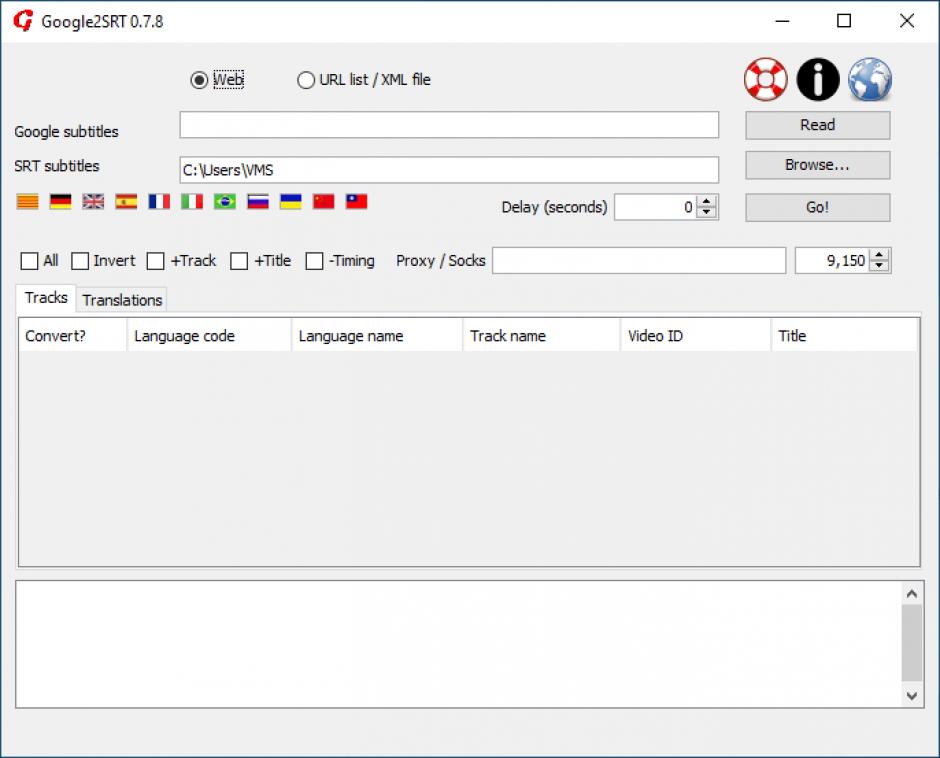Click the blue globe website icon
This screenshot has height=758, width=940.
[870, 79]
